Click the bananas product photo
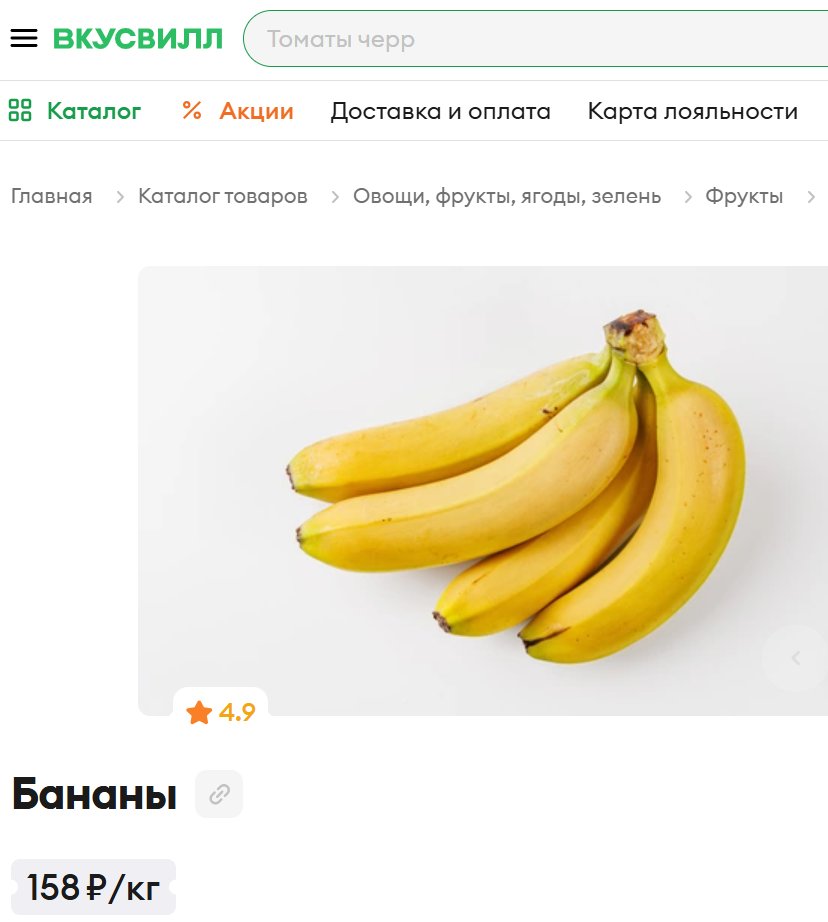828x922 pixels. [483, 490]
